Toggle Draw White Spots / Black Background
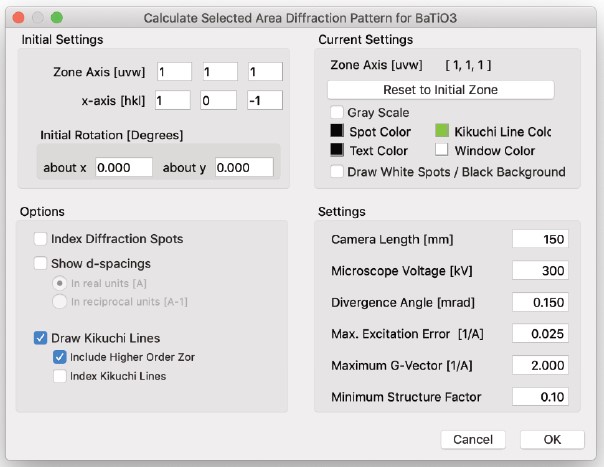 [x=337, y=171]
